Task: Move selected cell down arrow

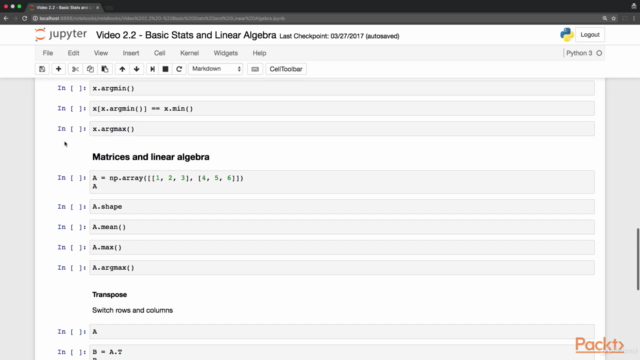Action: coord(137,69)
